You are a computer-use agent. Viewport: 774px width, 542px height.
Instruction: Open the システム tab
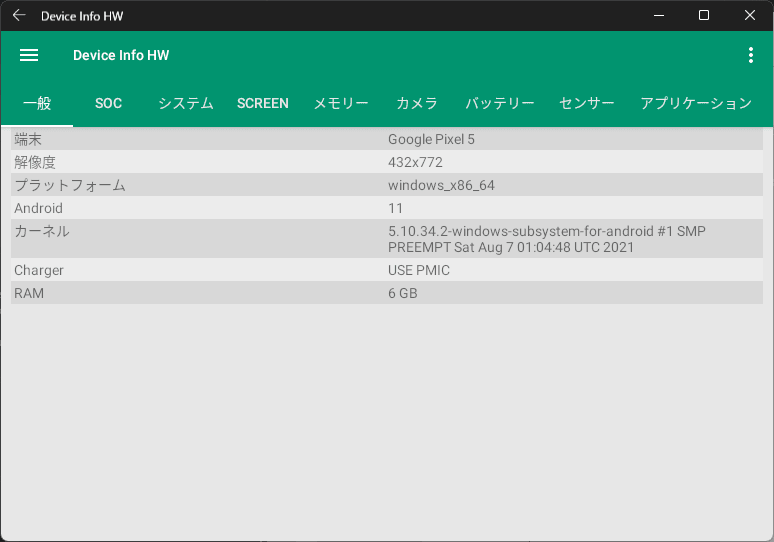[x=186, y=103]
